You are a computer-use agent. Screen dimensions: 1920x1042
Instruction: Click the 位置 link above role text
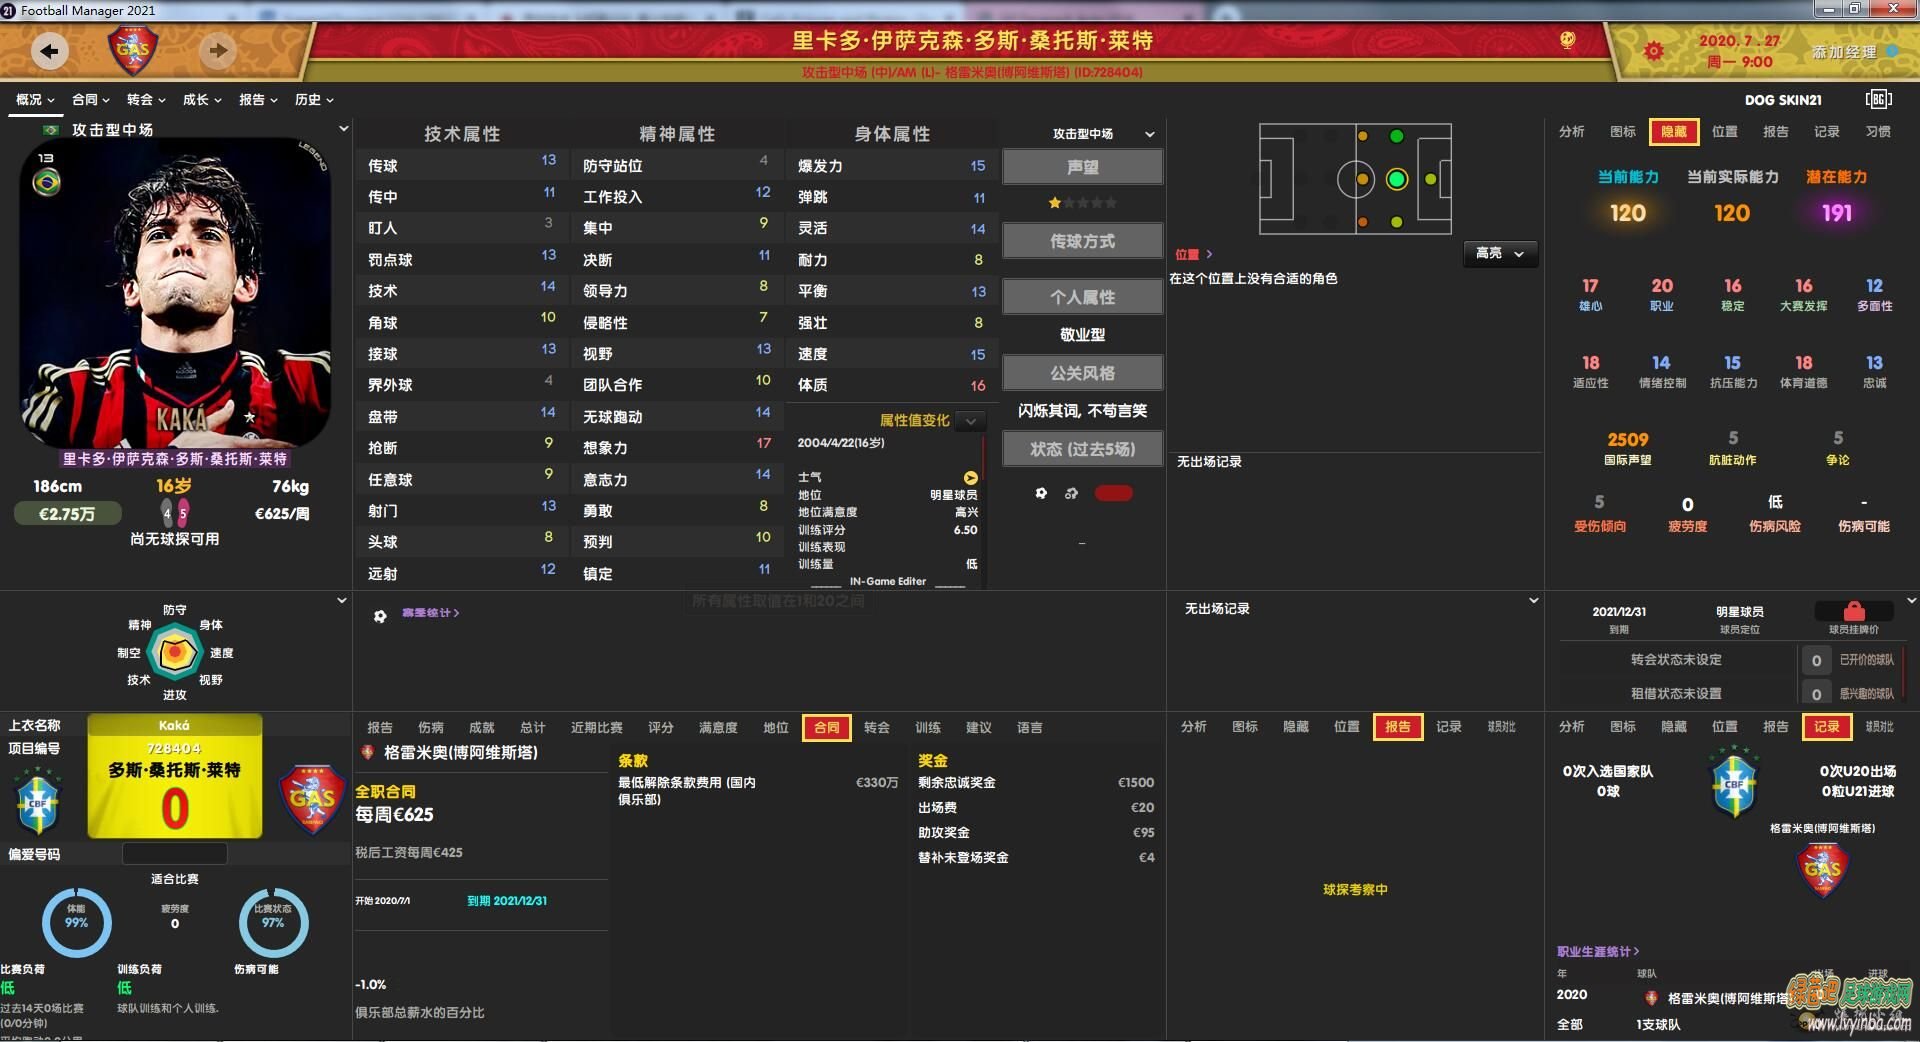[x=1193, y=255]
